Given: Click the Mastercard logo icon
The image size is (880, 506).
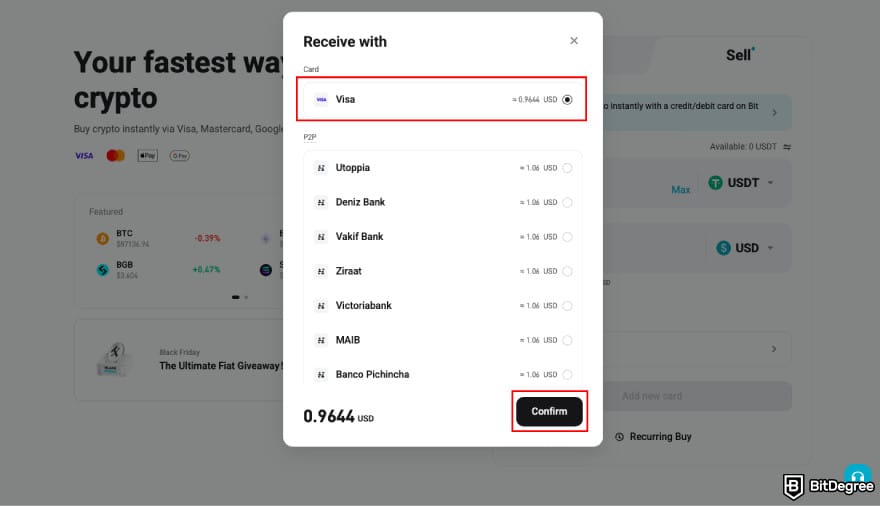Looking at the screenshot, I should click(x=116, y=155).
